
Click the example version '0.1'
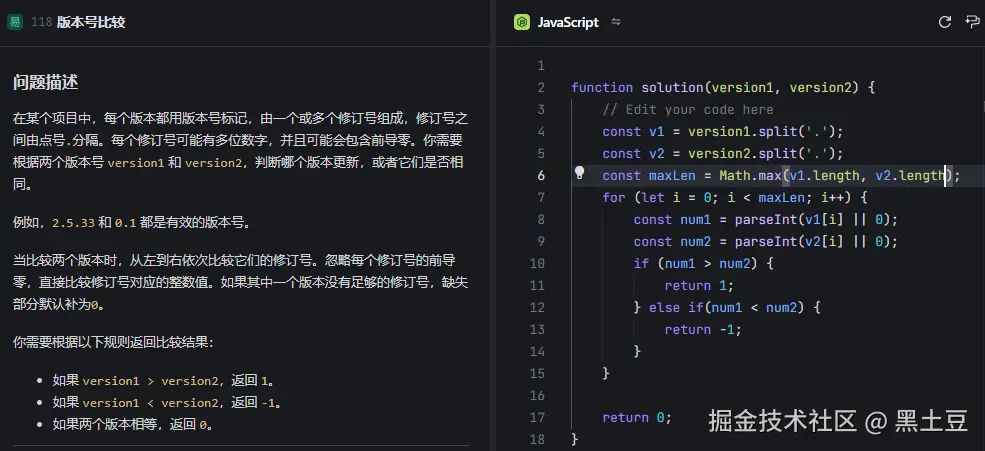[126, 223]
